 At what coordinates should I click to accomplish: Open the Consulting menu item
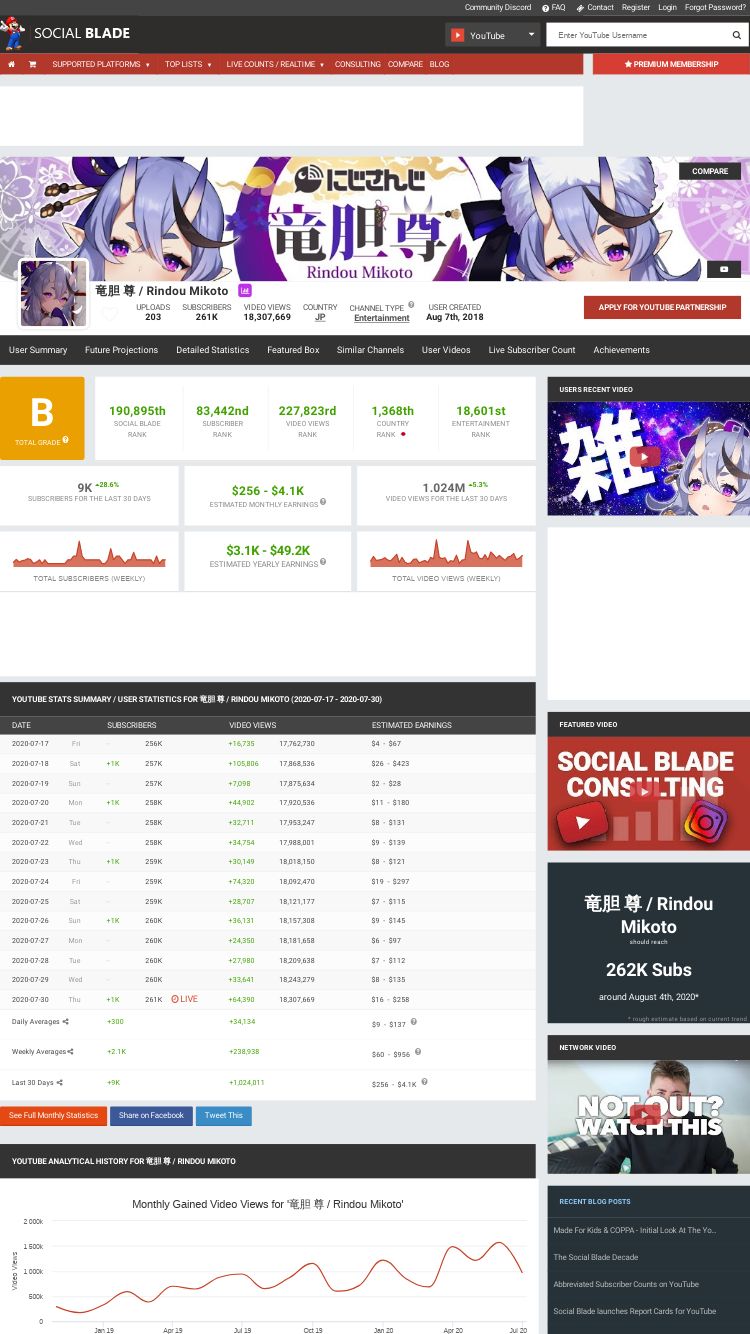tap(357, 64)
